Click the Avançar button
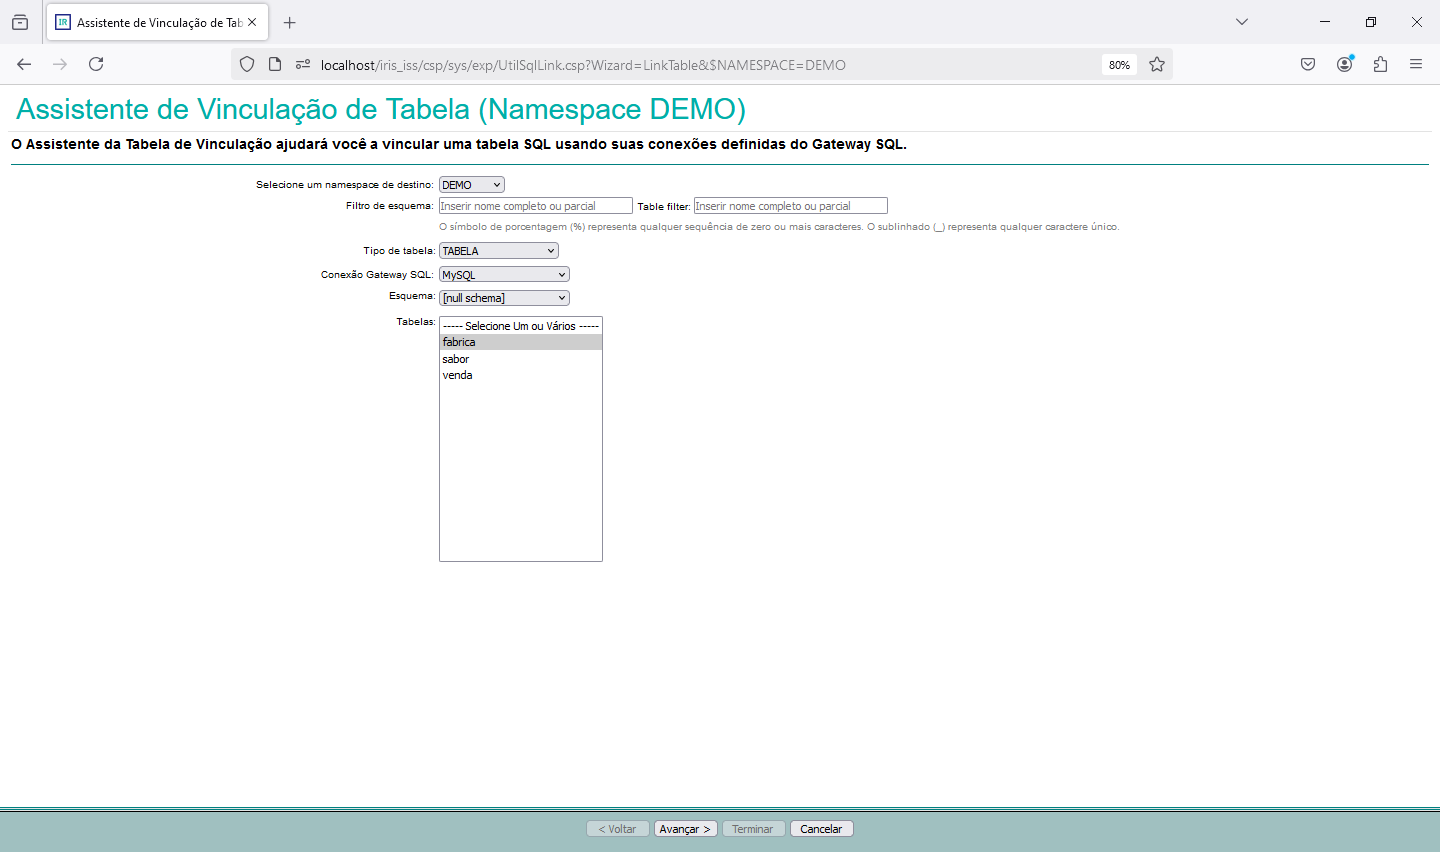The width and height of the screenshot is (1440, 852). (685, 829)
